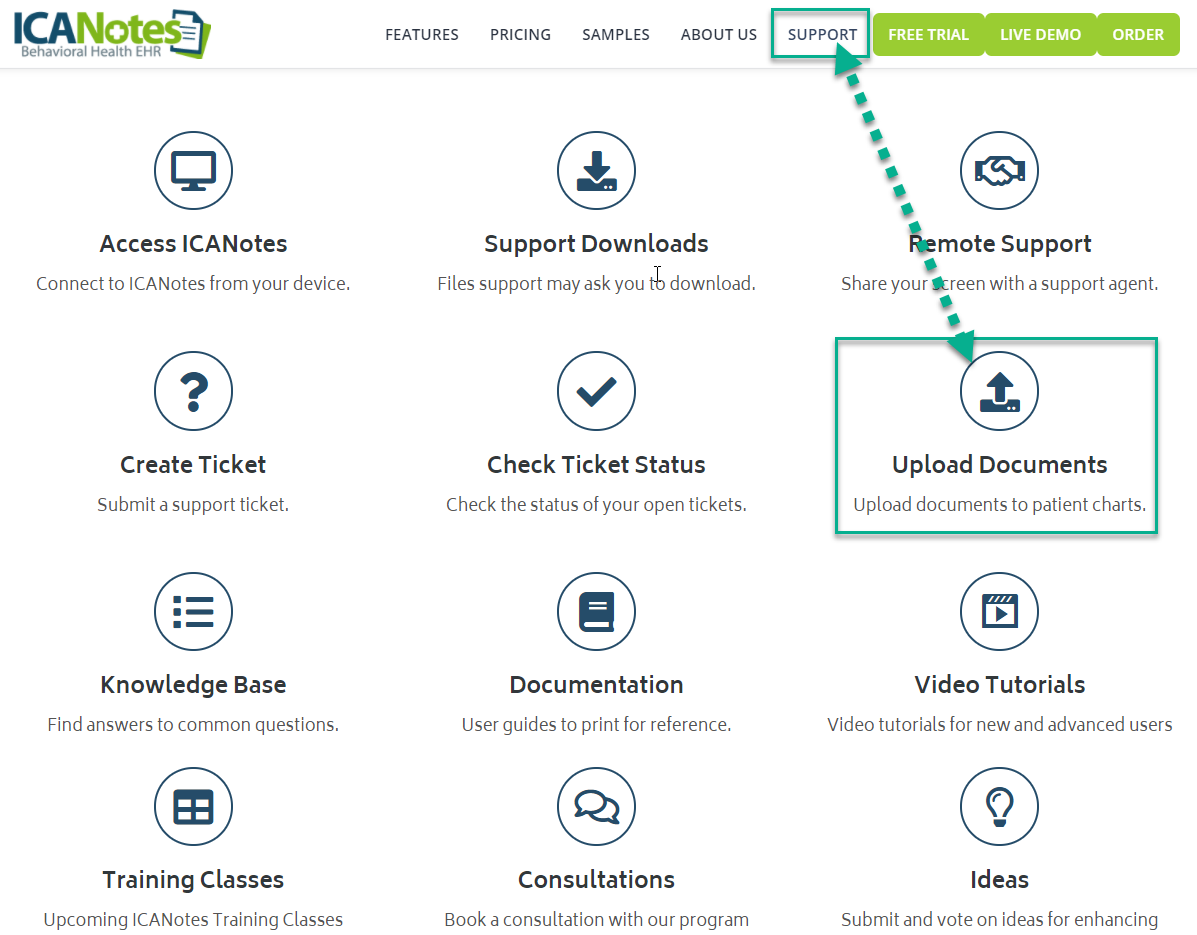Open the Upload Documents upload icon

[x=999, y=391]
